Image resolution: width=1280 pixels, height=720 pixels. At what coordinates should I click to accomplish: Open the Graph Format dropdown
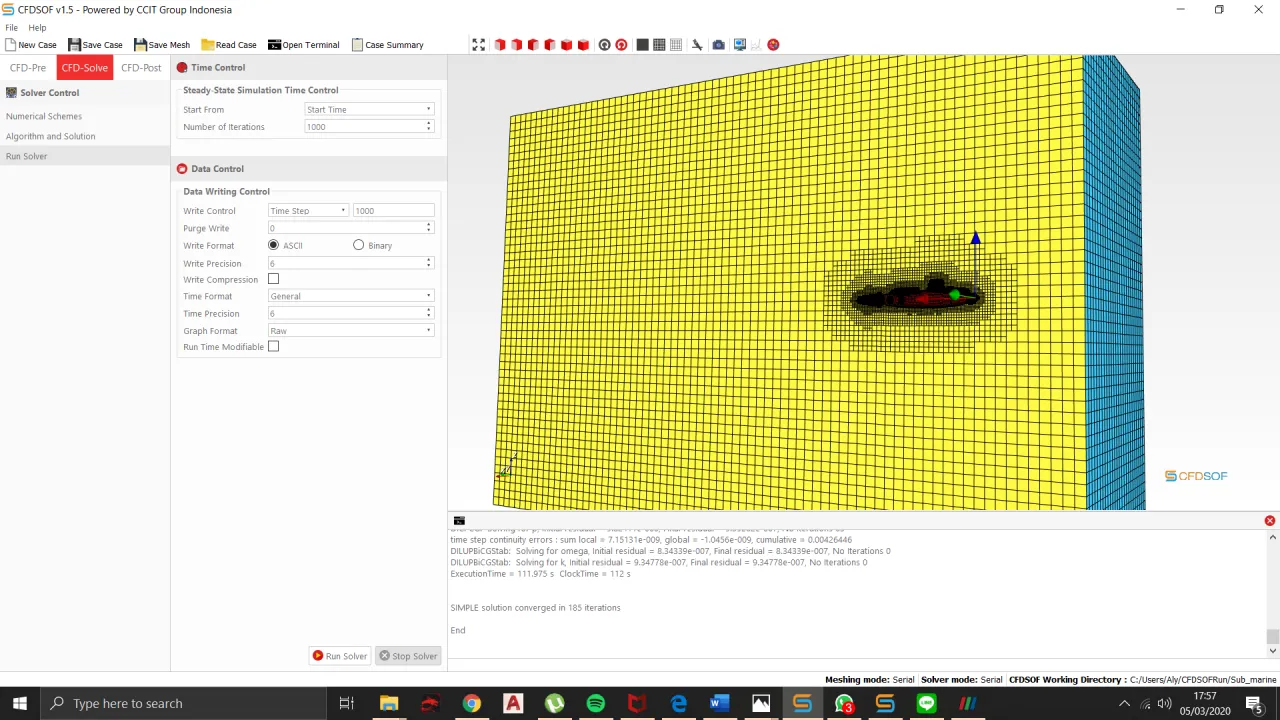point(351,331)
